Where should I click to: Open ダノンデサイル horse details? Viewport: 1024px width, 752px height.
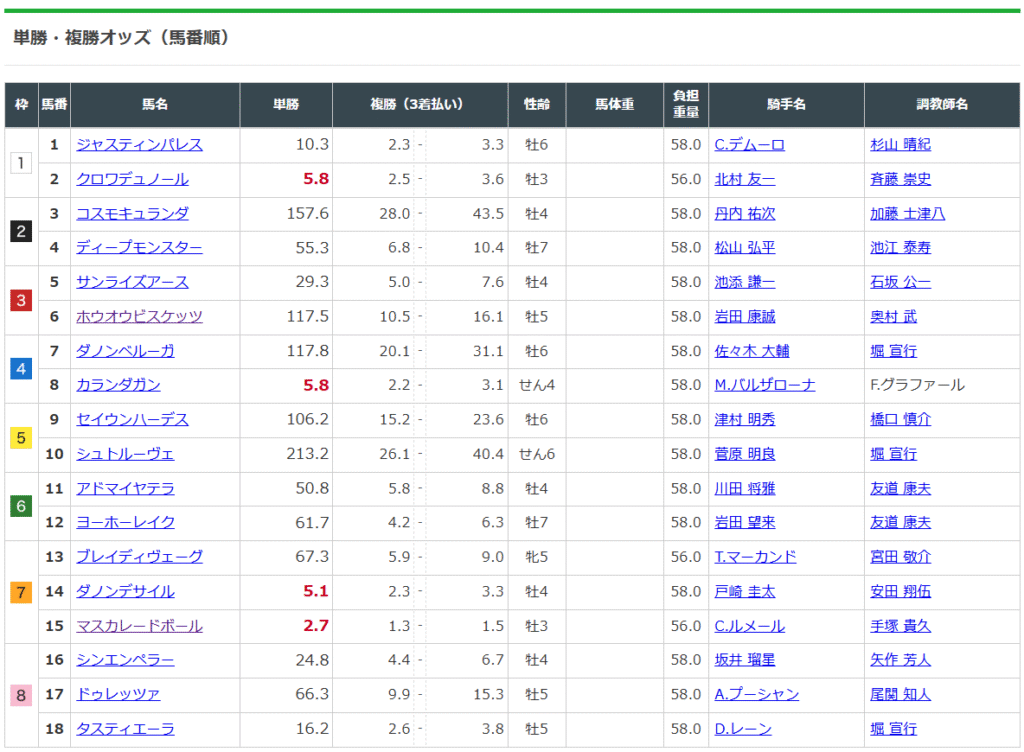[125, 592]
